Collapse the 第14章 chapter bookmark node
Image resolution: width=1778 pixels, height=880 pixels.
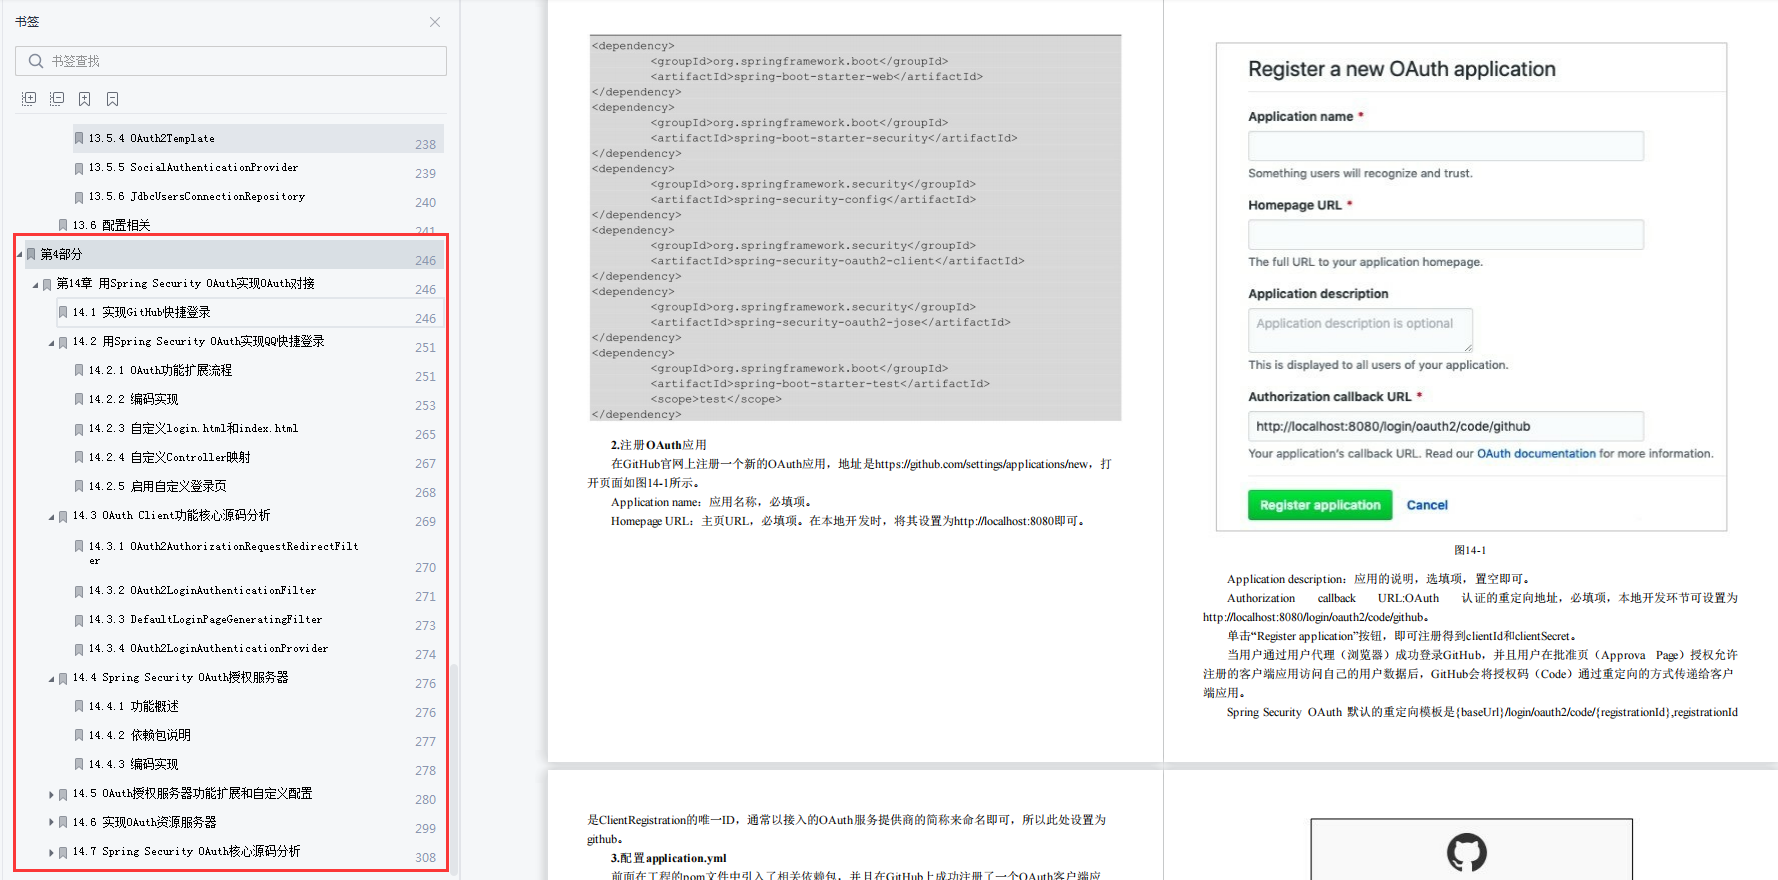[x=35, y=285]
